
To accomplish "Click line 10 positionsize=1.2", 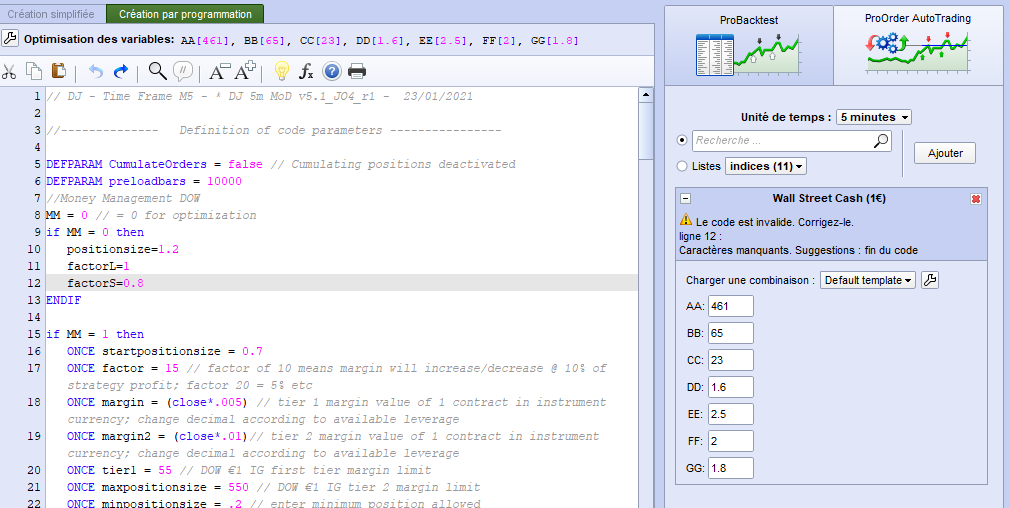I will pos(122,249).
